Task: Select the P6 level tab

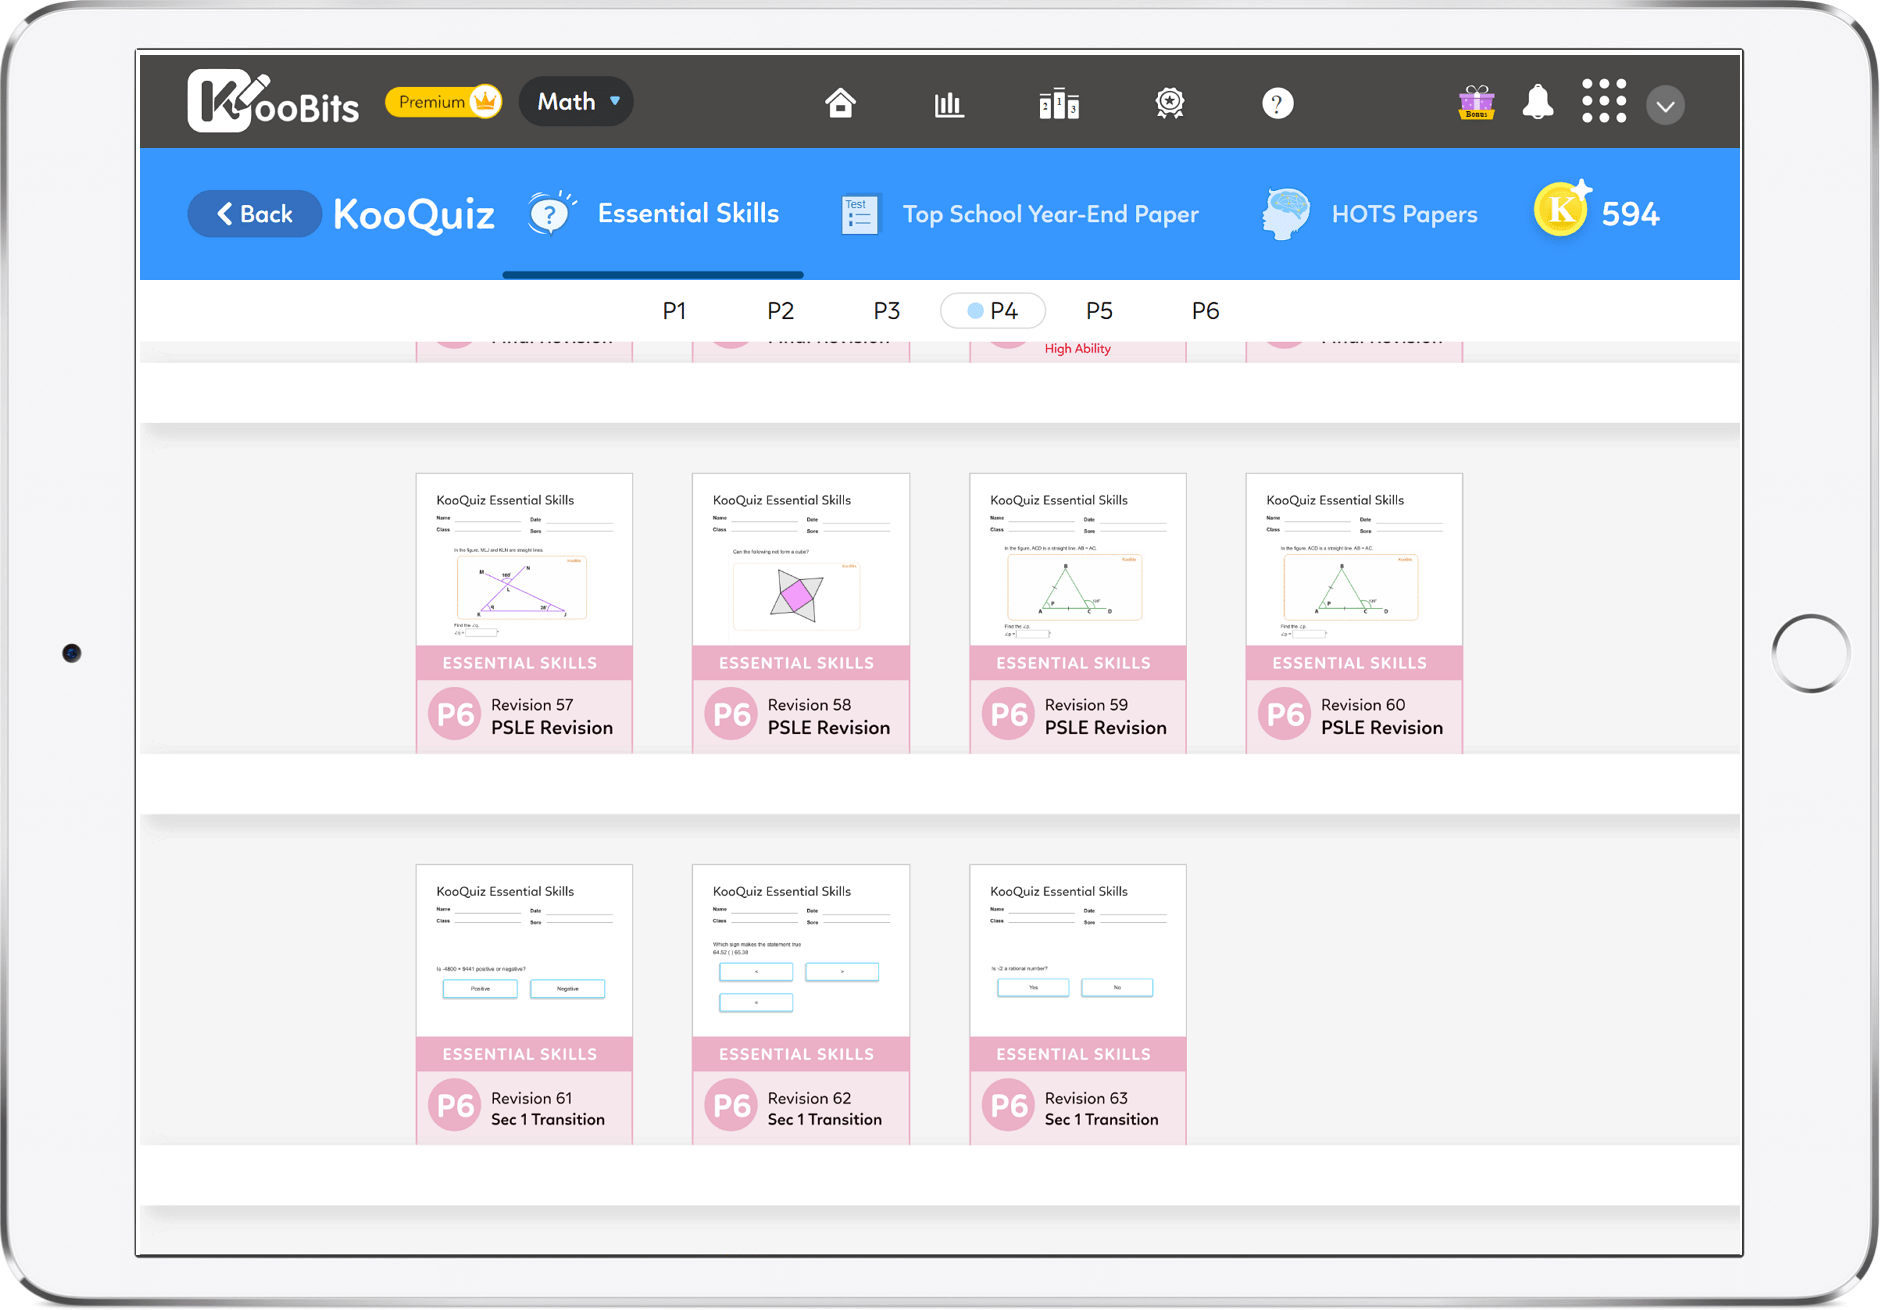Action: pyautogui.click(x=1205, y=311)
